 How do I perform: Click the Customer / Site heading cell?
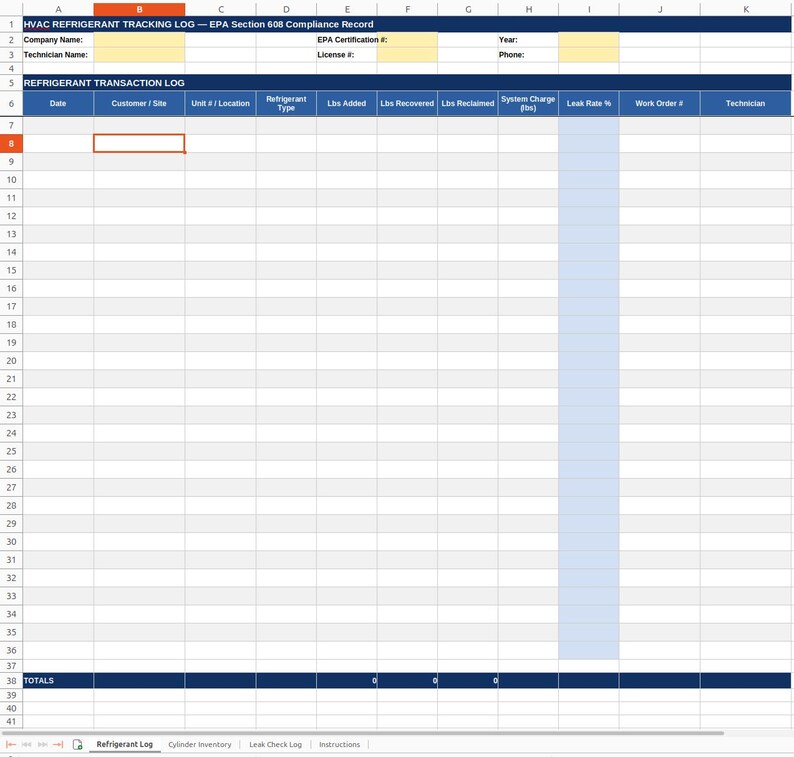pos(139,103)
